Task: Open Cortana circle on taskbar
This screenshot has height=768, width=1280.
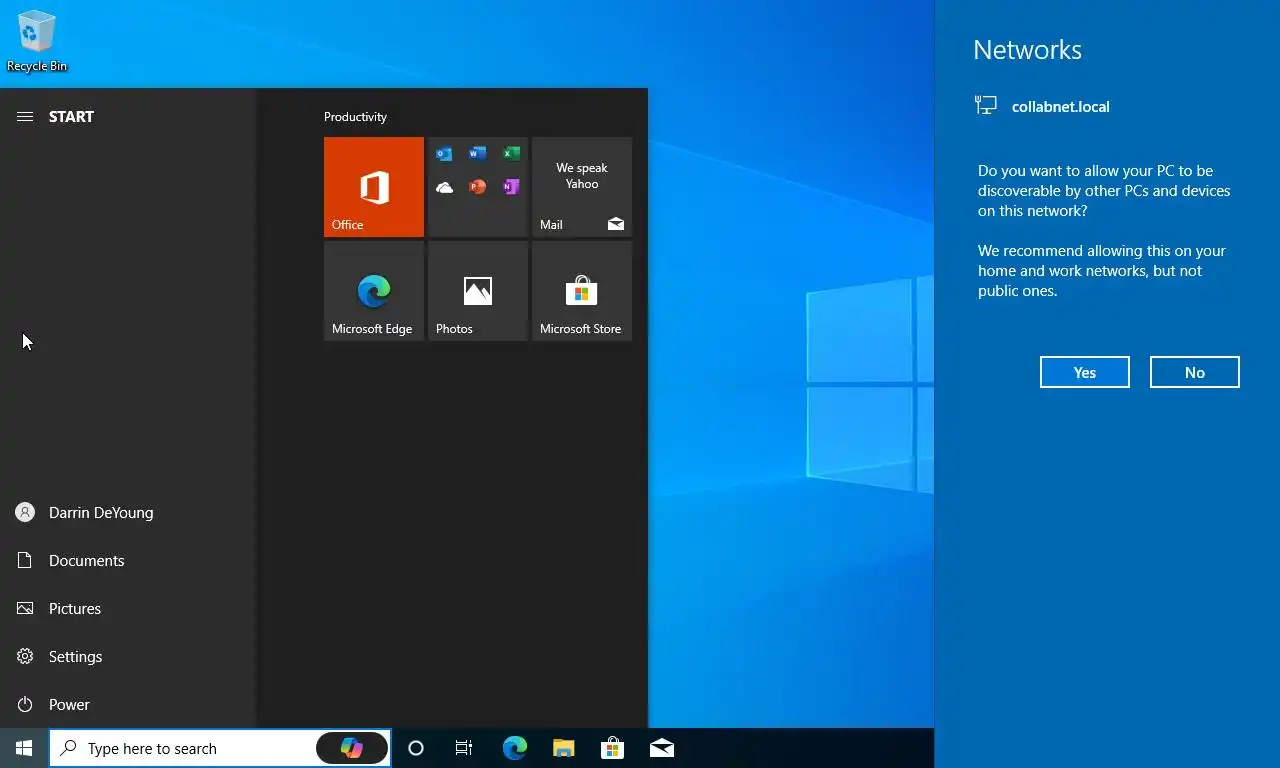Action: click(x=416, y=748)
